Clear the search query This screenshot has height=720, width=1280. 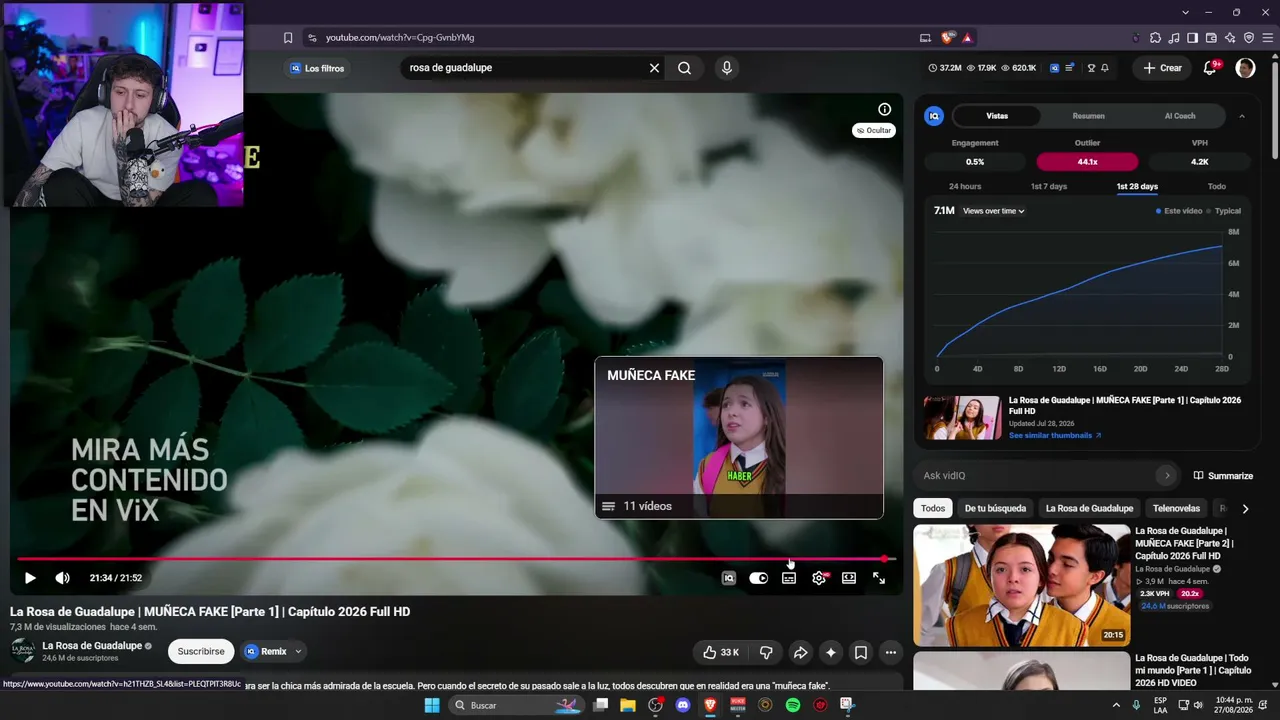[654, 68]
